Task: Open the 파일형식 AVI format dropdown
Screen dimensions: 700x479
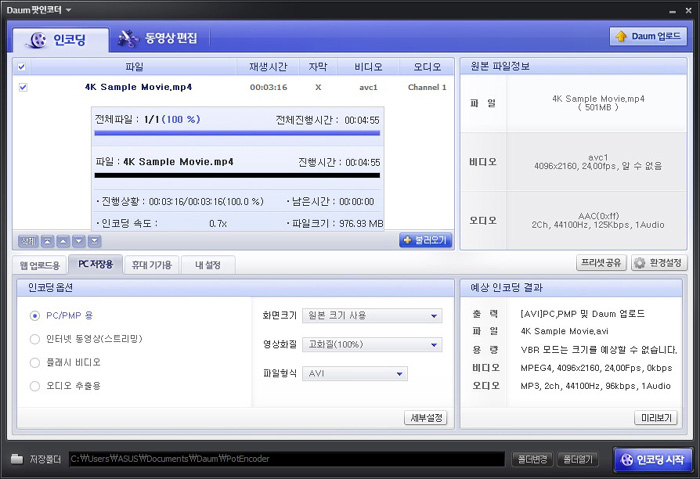Action: coord(355,373)
